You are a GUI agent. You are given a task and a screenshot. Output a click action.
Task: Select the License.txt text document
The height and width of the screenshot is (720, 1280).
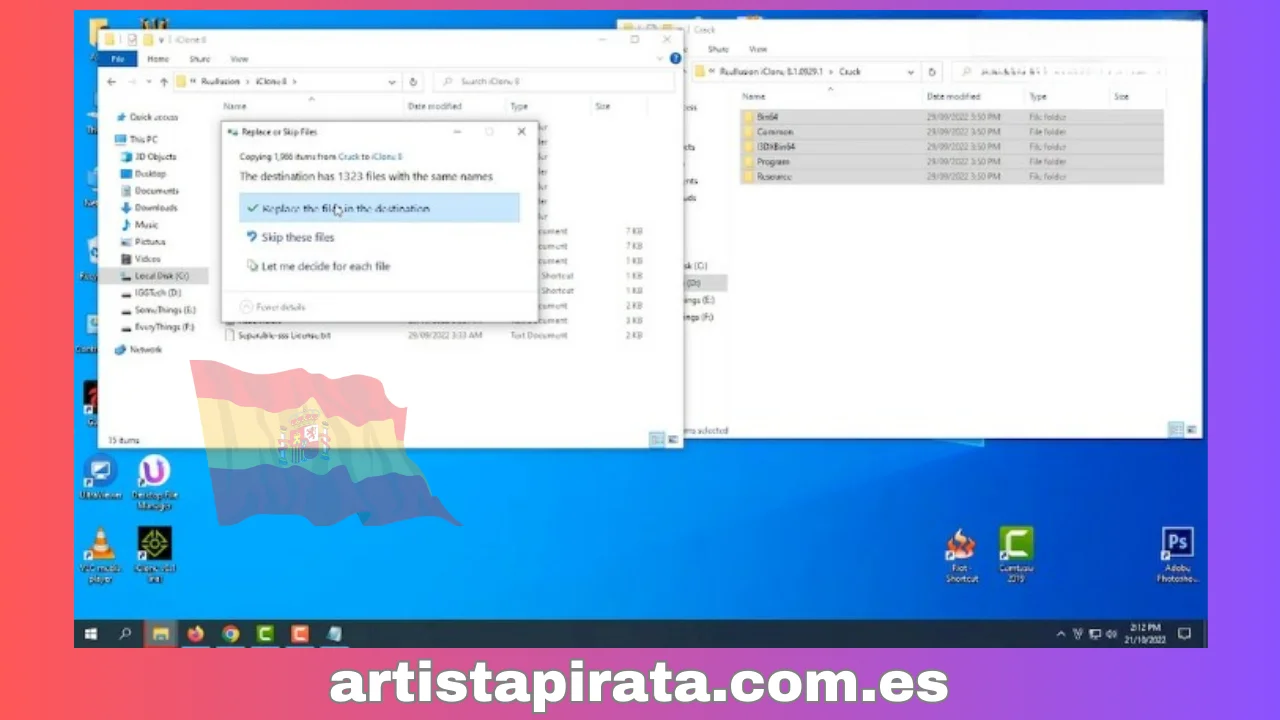pos(283,336)
